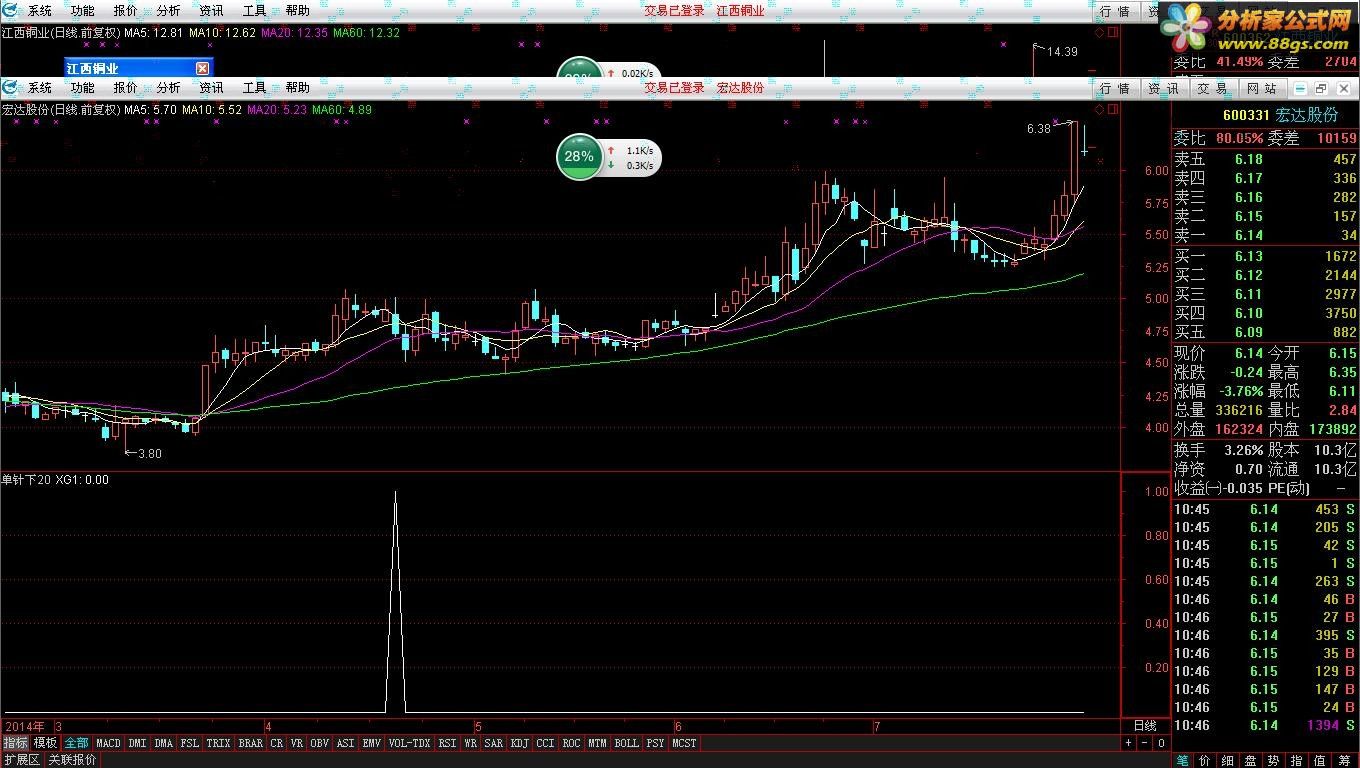This screenshot has height=768, width=1360.
Task: Click 行情 button in the back 江西铜业 window
Action: (1115, 11)
